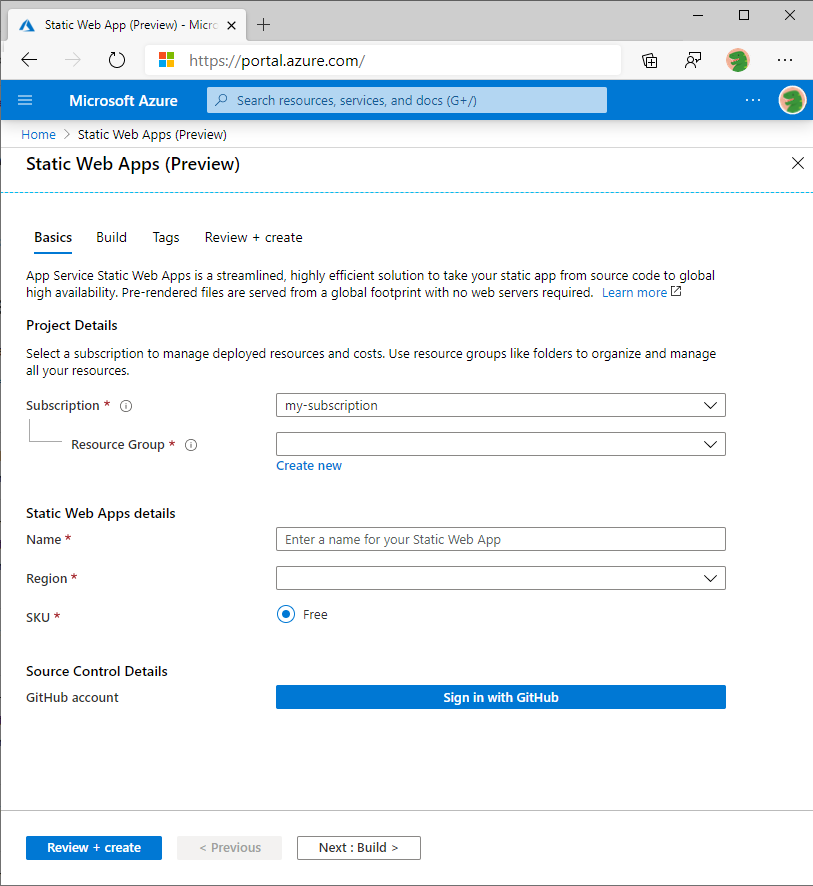813x886 pixels.
Task: Open Azure portal overflow ellipsis menu
Action: [753, 100]
